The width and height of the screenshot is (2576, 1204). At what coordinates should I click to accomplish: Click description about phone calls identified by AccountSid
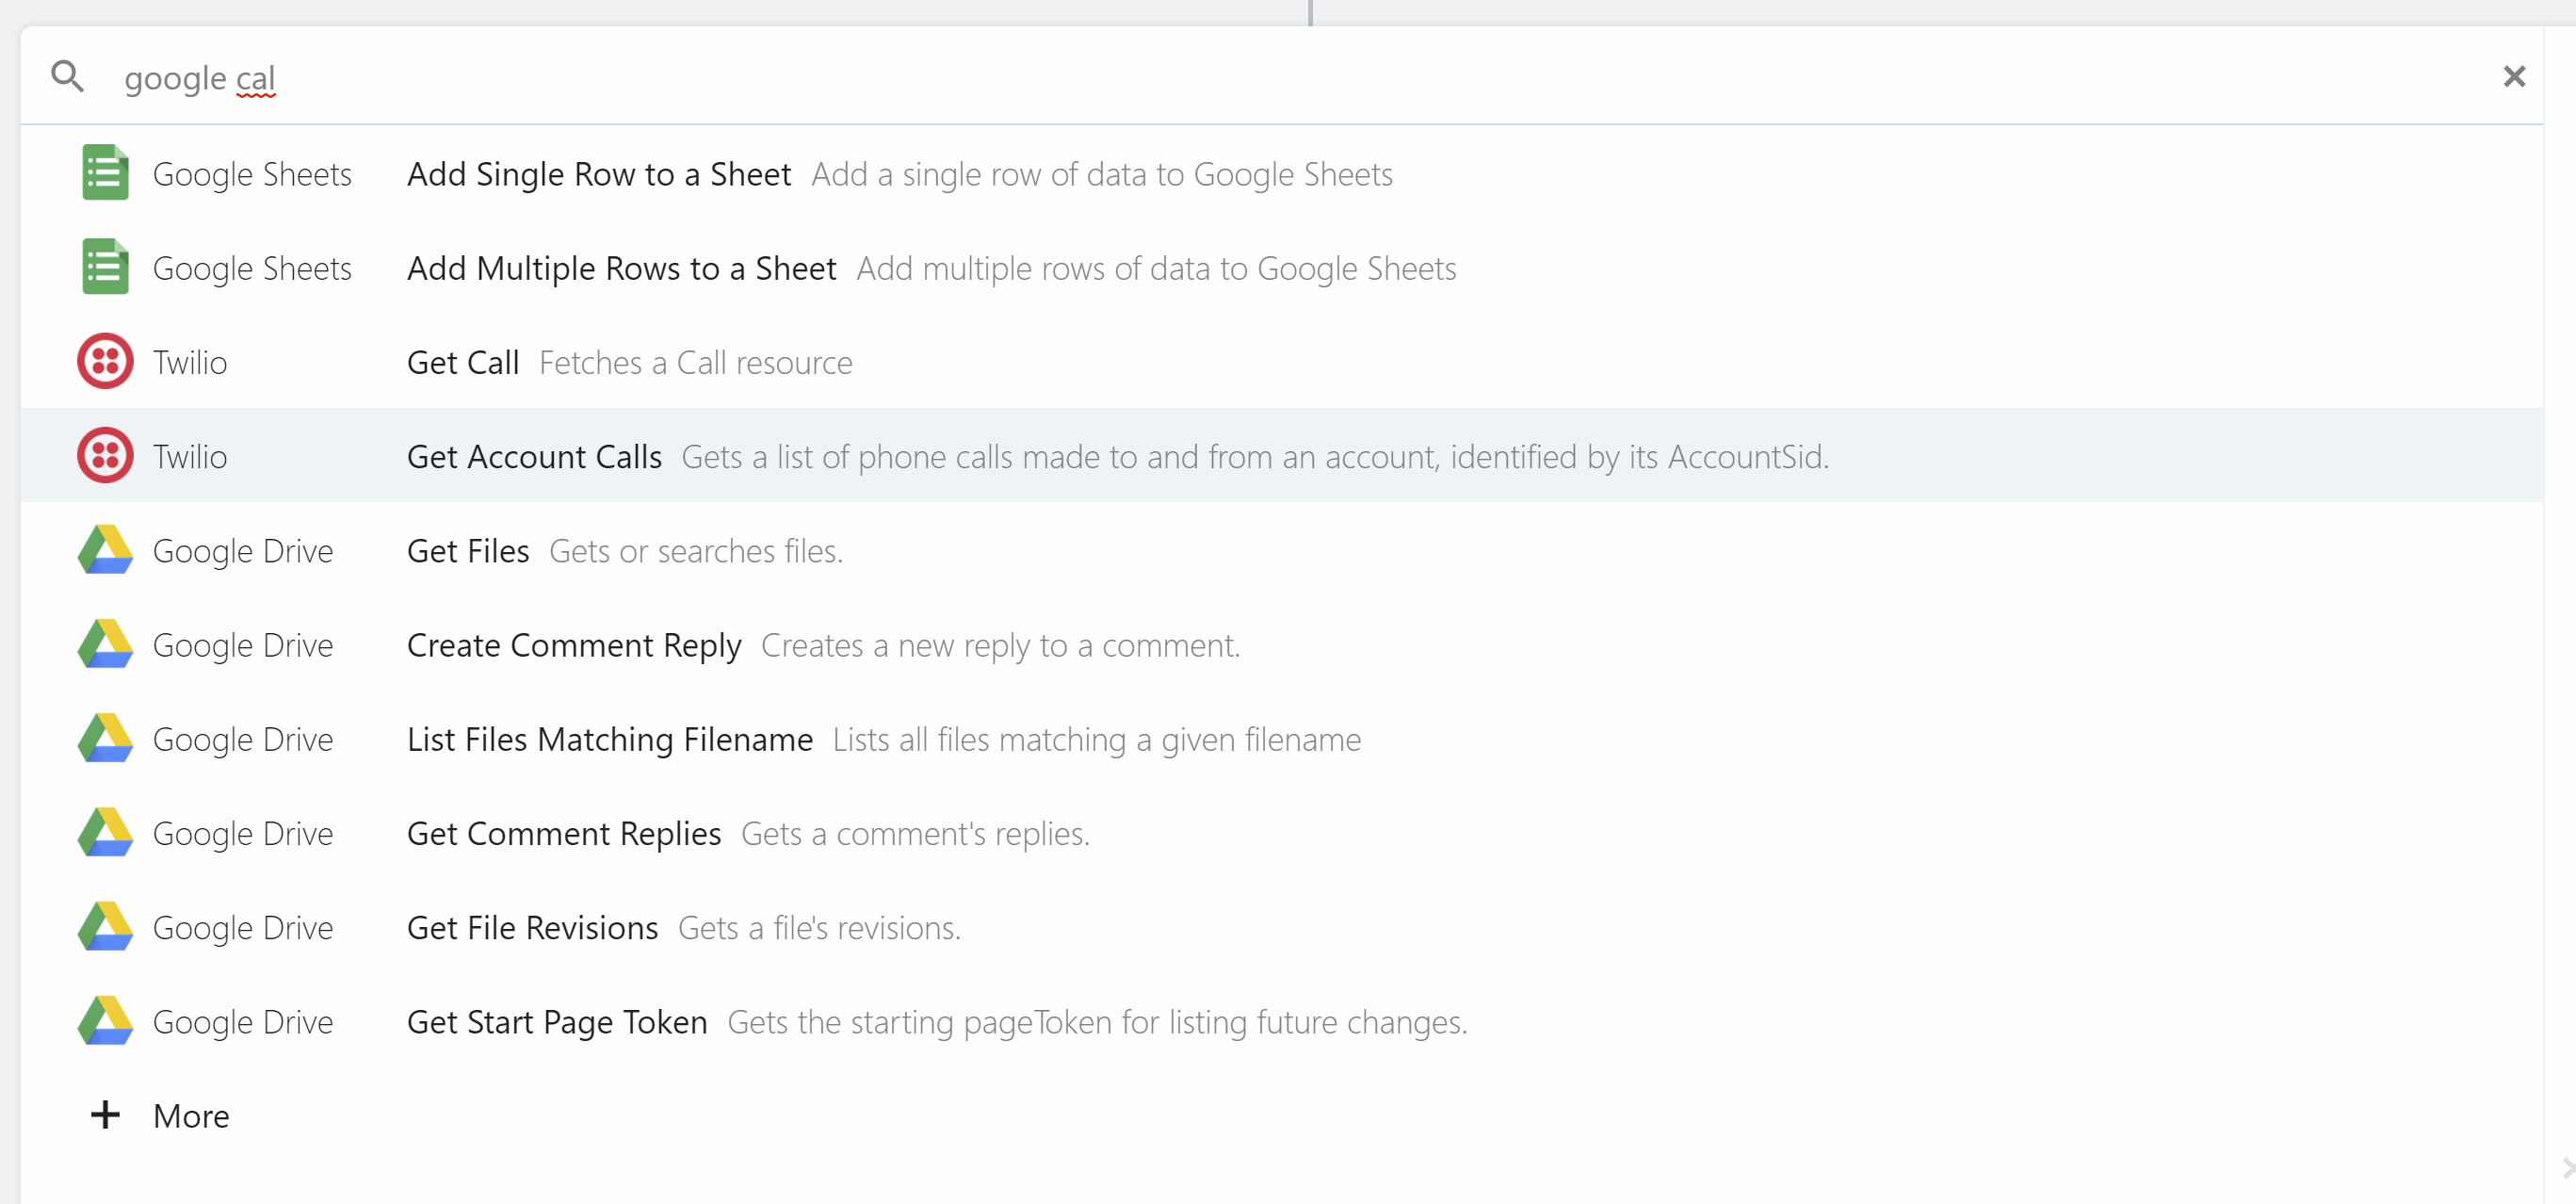click(1255, 456)
